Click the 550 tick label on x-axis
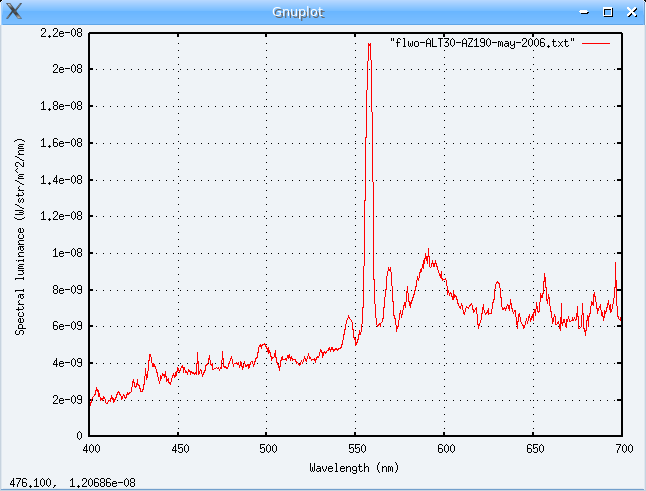Image resolution: width=646 pixels, height=491 pixels. tap(356, 449)
